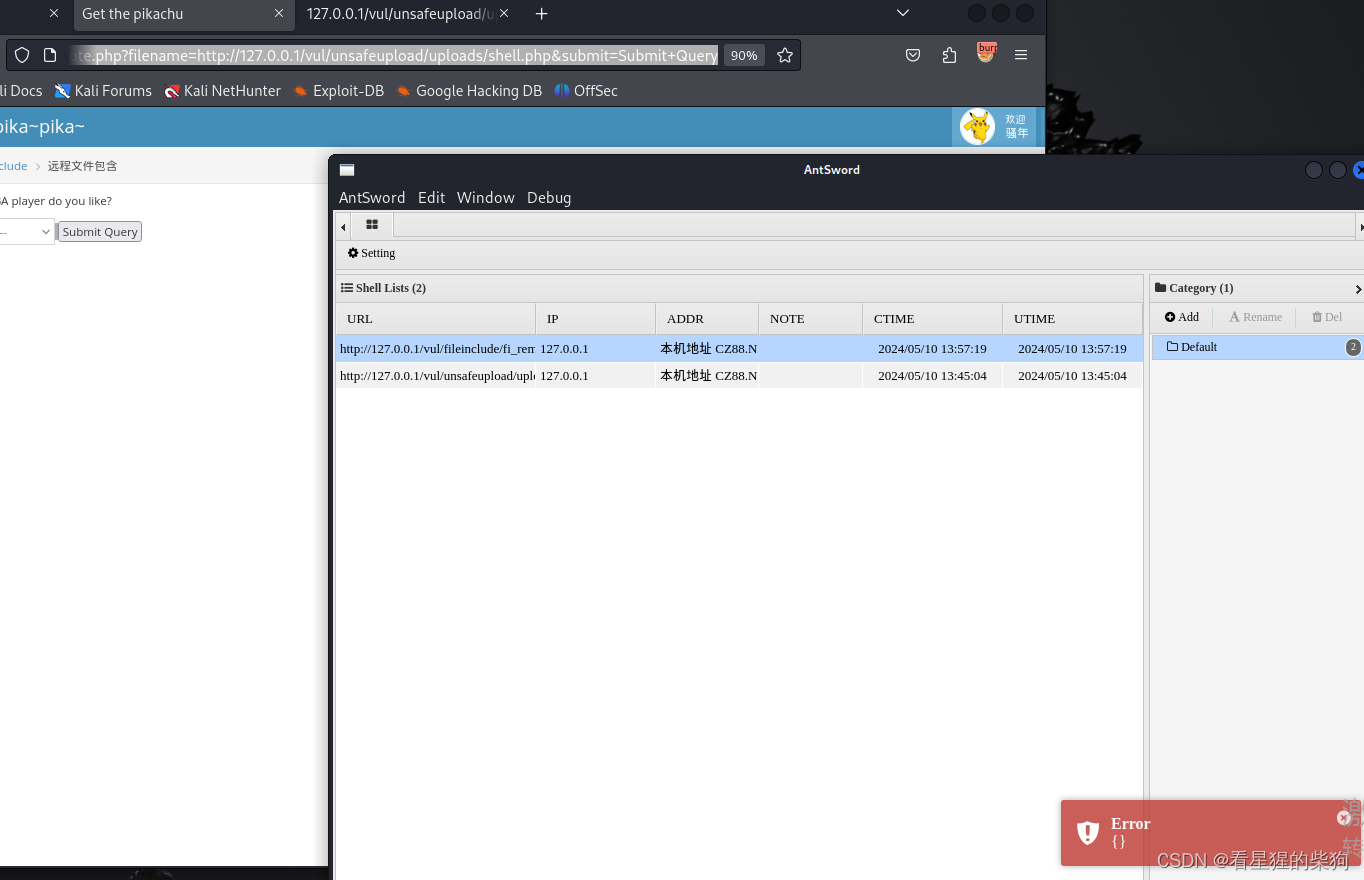Click the NOTE column header
The height and width of the screenshot is (880, 1364).
pos(810,319)
